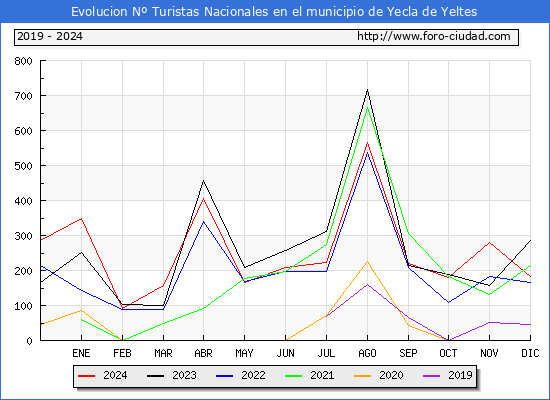Click the red 2024 line peak at NOV
Screen dimensions: 550x400
tap(489, 242)
